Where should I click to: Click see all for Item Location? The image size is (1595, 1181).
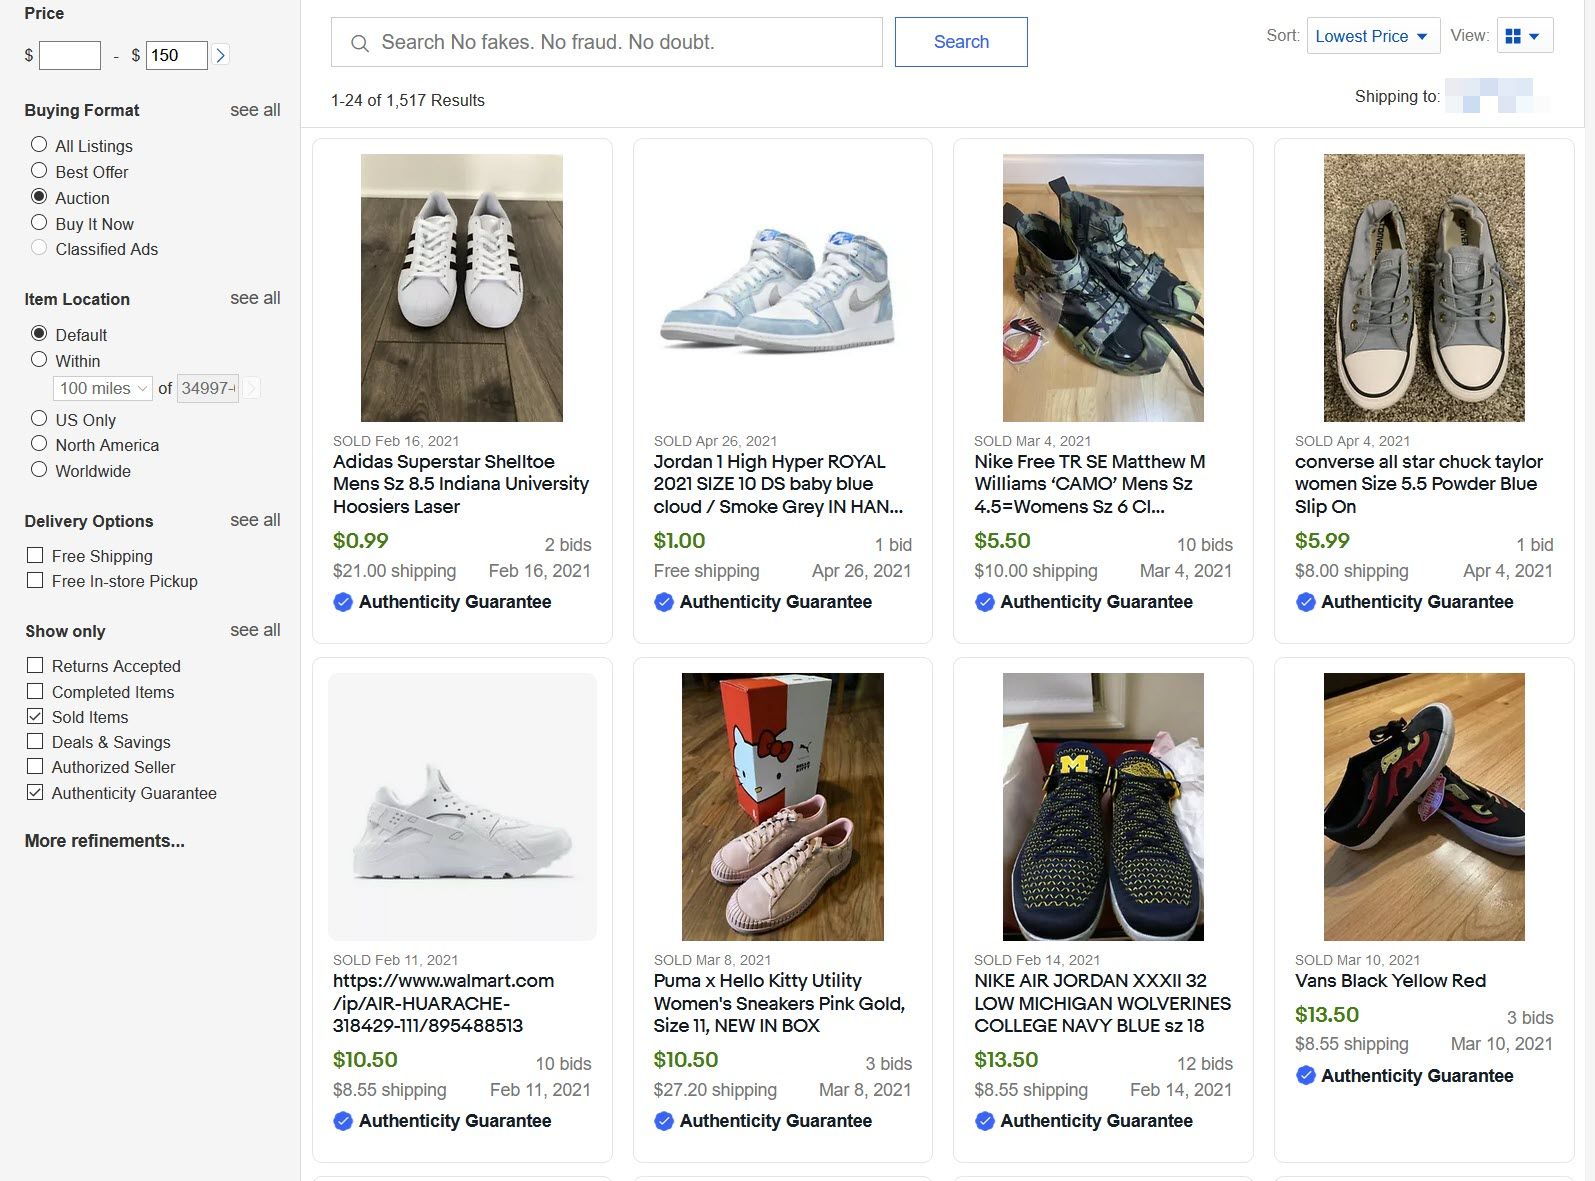255,298
